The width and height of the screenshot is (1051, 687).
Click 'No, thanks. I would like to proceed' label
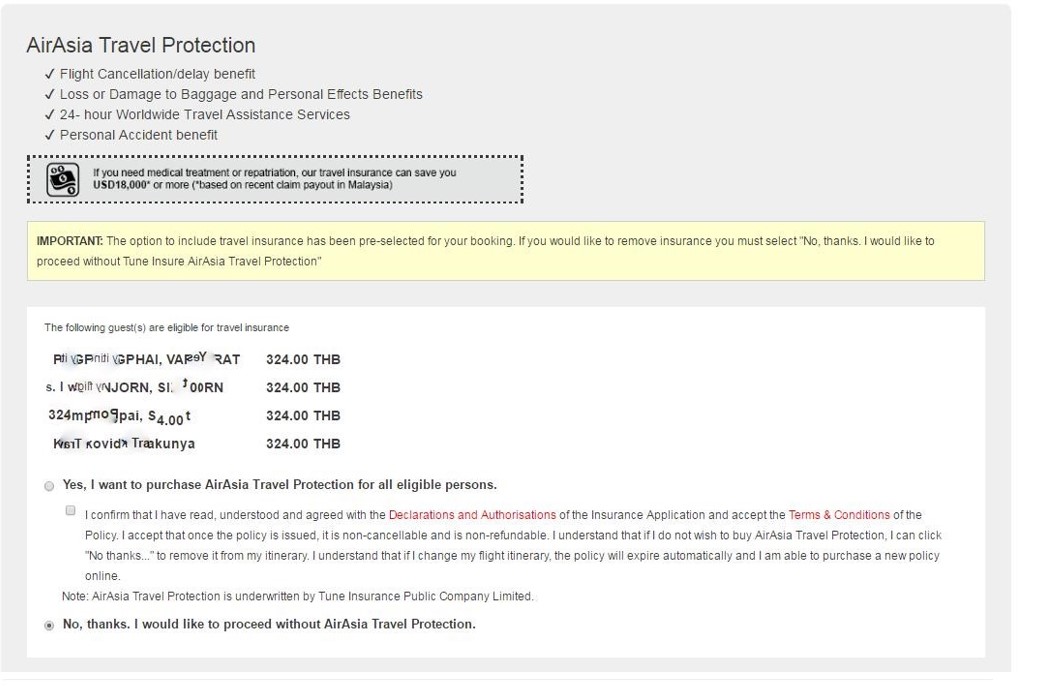pos(269,624)
